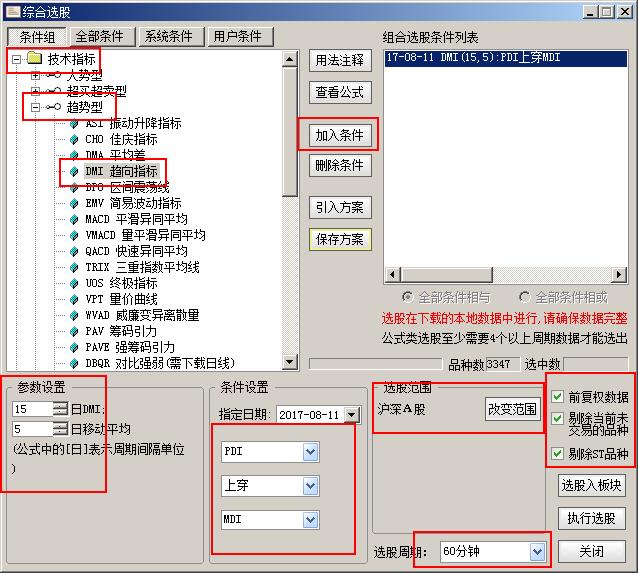
Task: Click the CHO 佳庆指标 diamond icon
Action: [x=74, y=139]
